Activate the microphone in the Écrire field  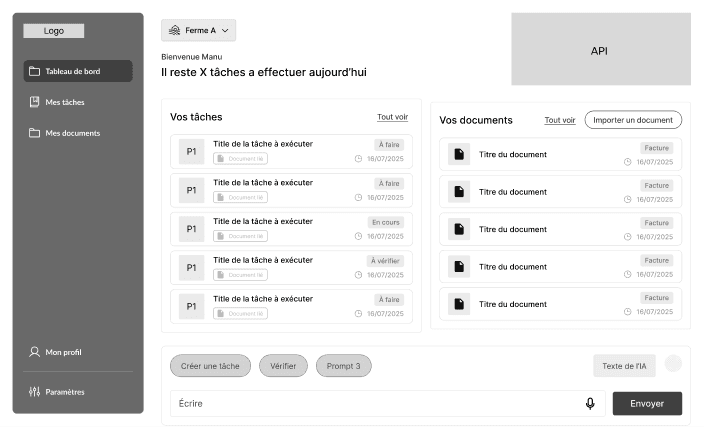coord(590,404)
